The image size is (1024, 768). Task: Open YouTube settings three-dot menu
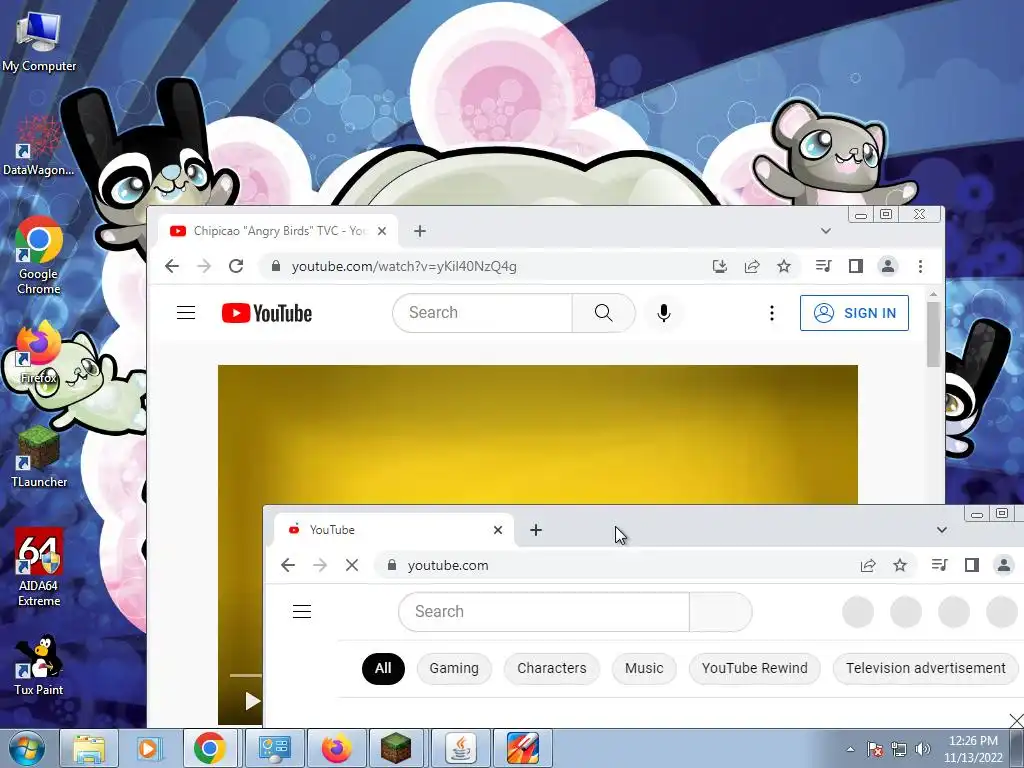tap(772, 313)
